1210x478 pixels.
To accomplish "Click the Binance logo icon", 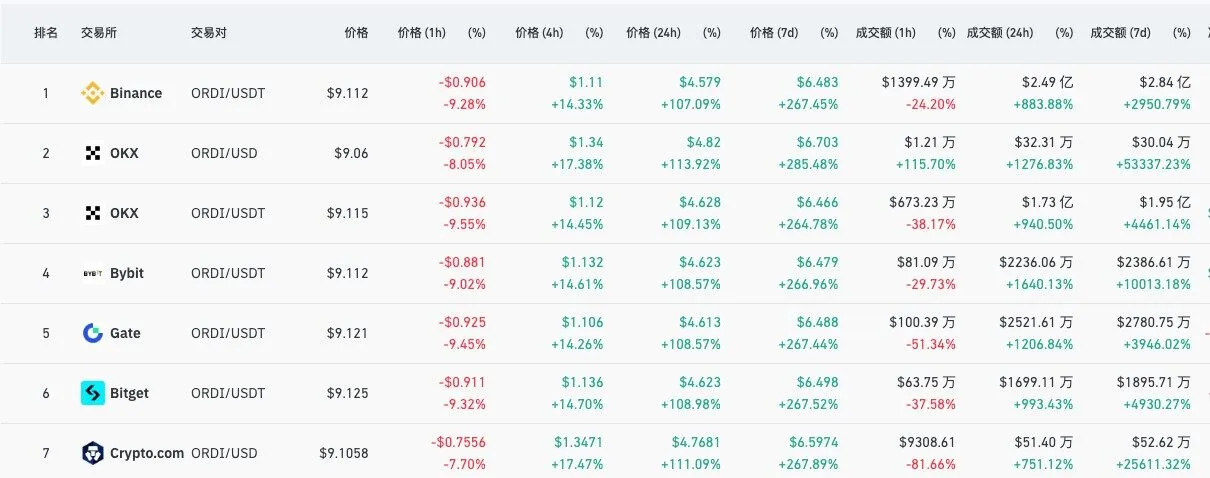I will point(93,93).
